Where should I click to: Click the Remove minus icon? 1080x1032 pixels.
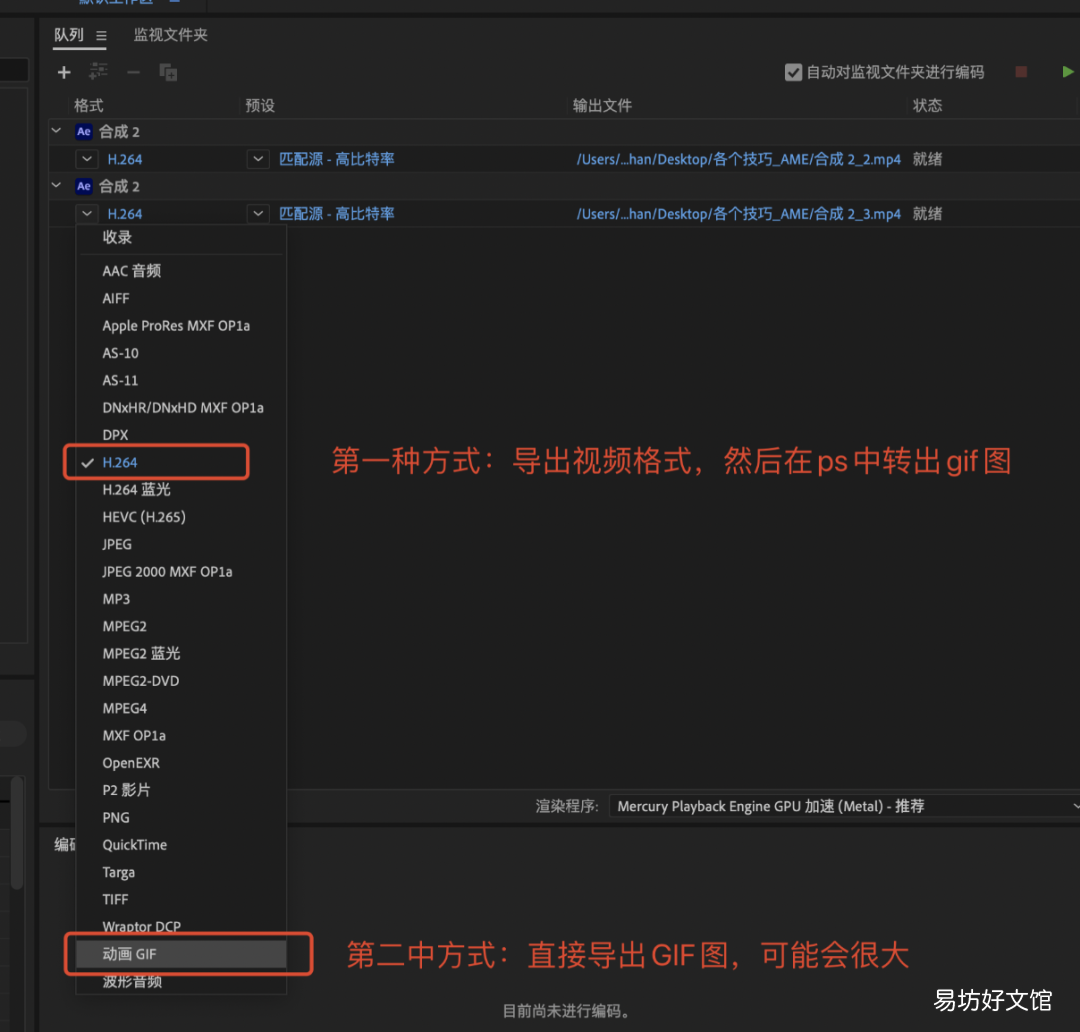[134, 72]
